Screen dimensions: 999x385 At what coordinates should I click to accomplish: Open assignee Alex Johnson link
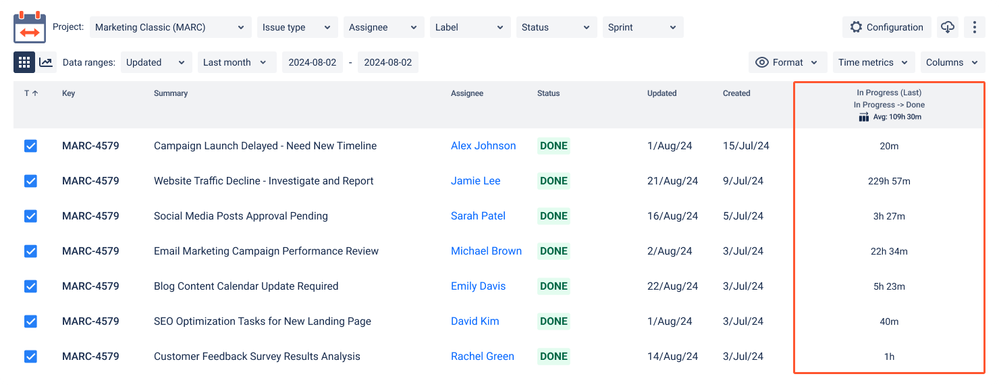(483, 146)
